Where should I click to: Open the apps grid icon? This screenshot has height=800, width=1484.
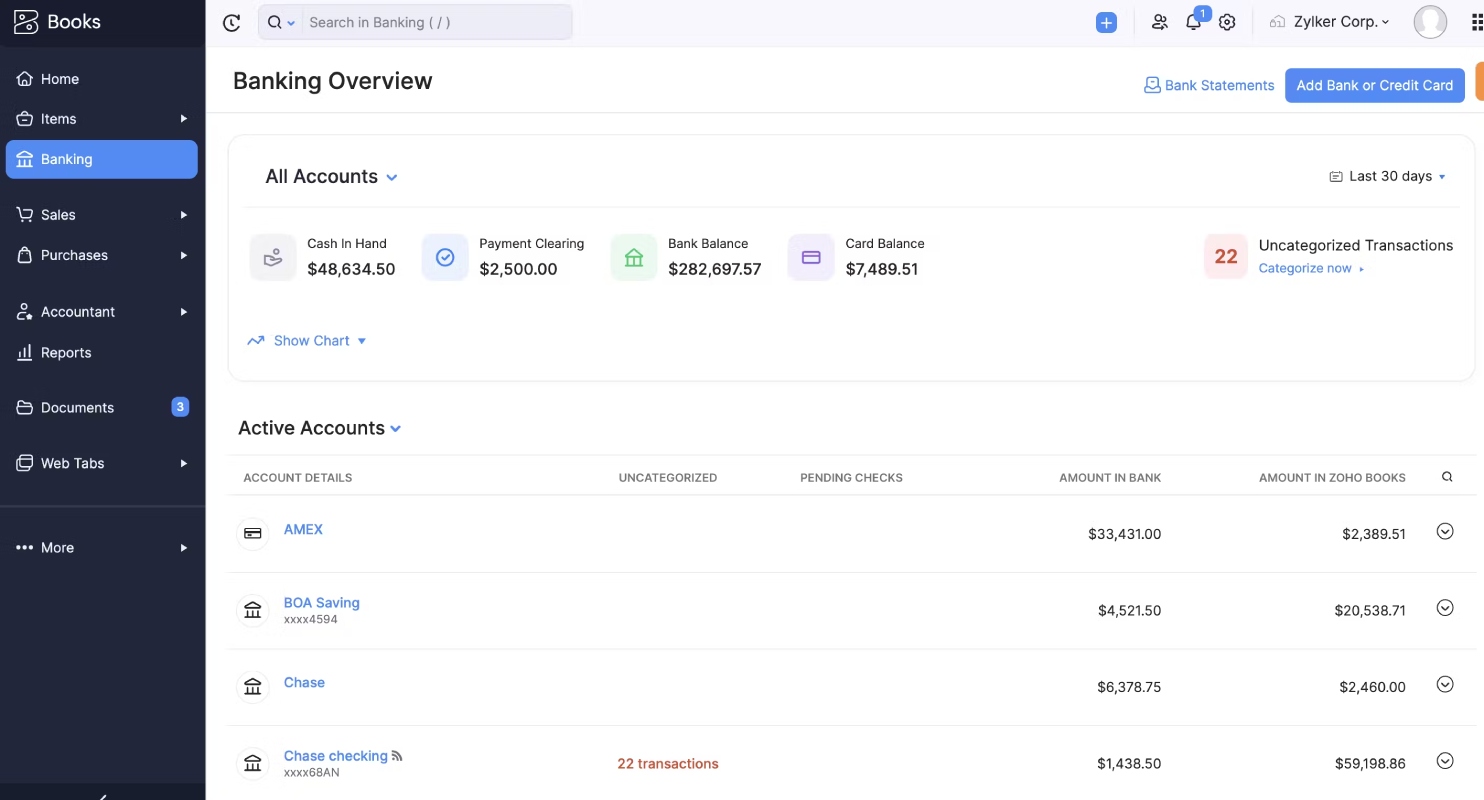(1476, 22)
